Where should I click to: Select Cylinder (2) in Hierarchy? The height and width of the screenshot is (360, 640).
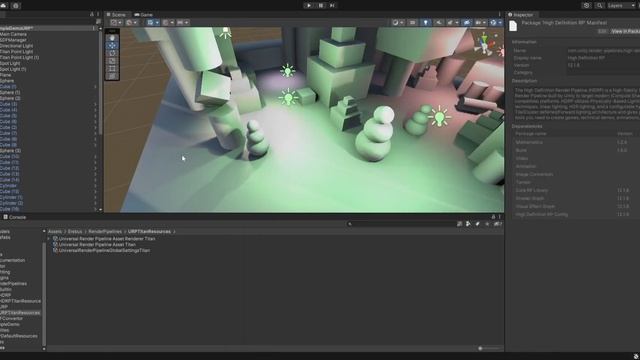(11, 203)
